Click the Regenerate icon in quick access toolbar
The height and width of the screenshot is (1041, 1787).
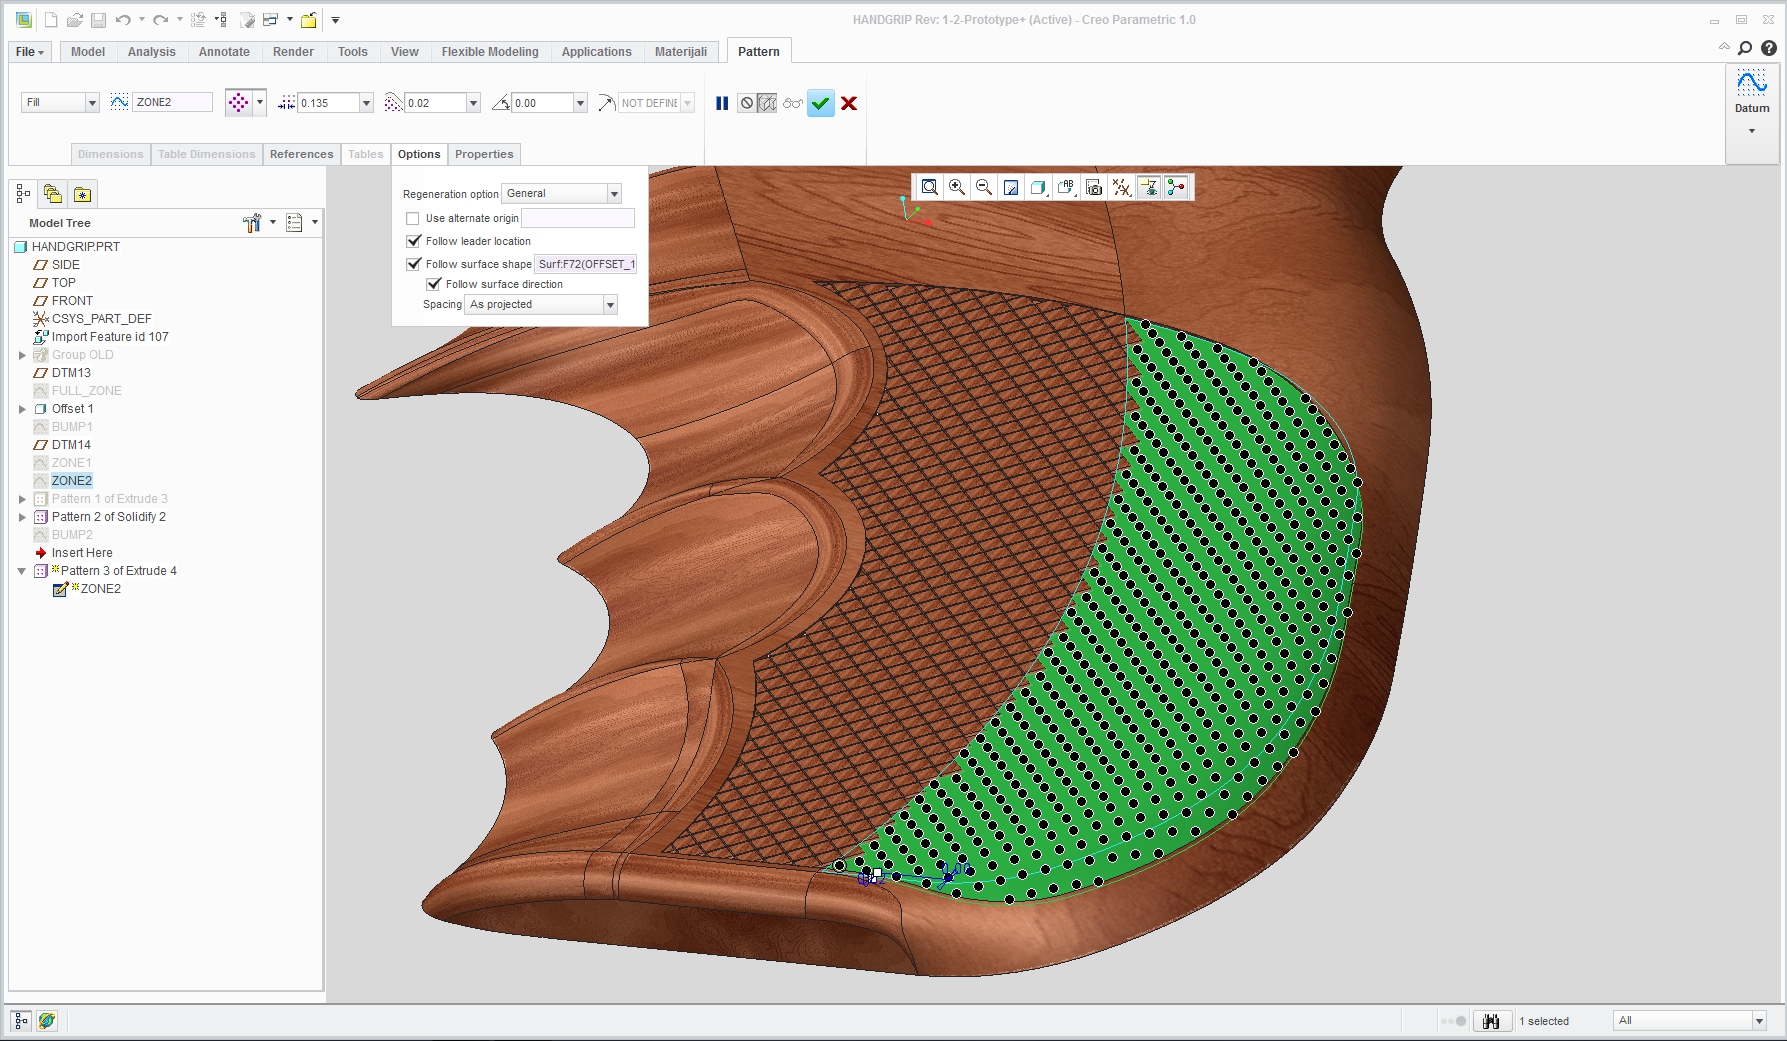tap(198, 20)
